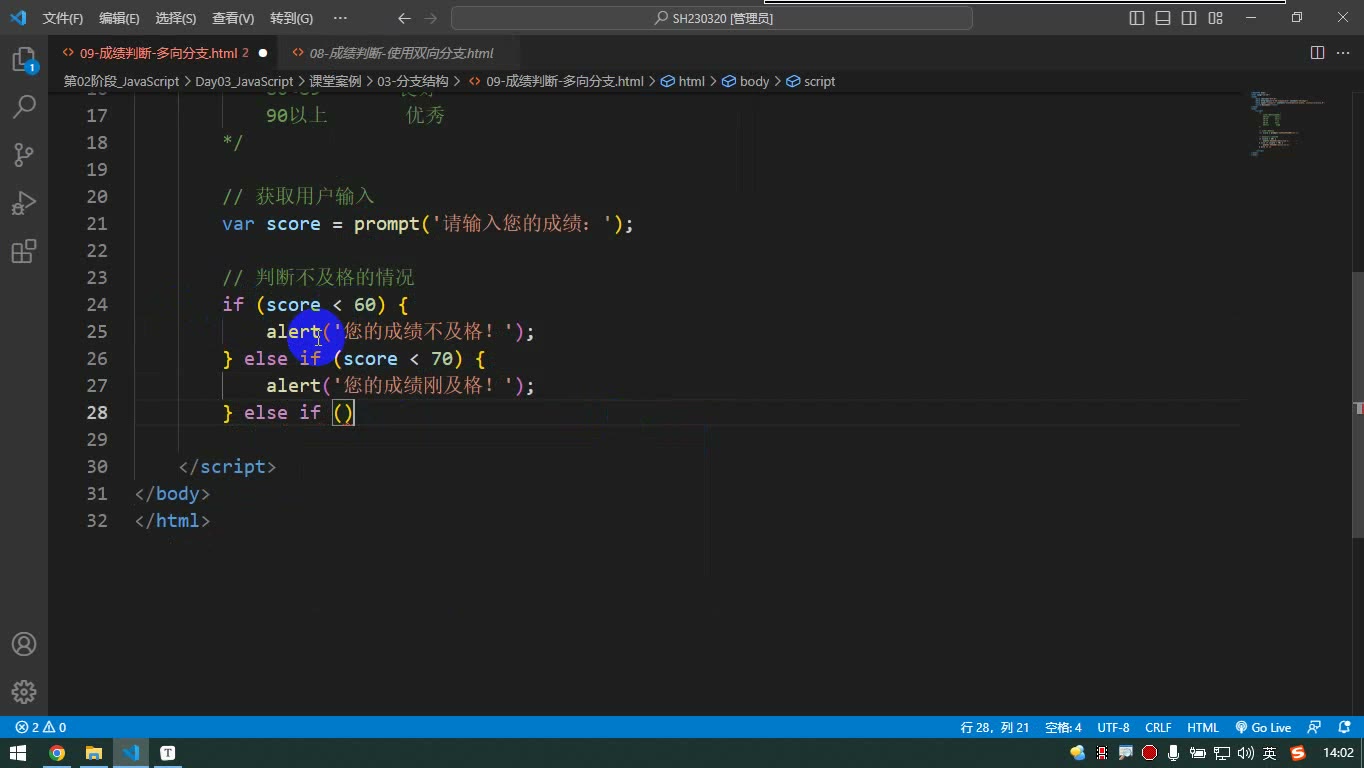The height and width of the screenshot is (768, 1364).
Task: Open the 查看(V) menu
Action: (233, 18)
